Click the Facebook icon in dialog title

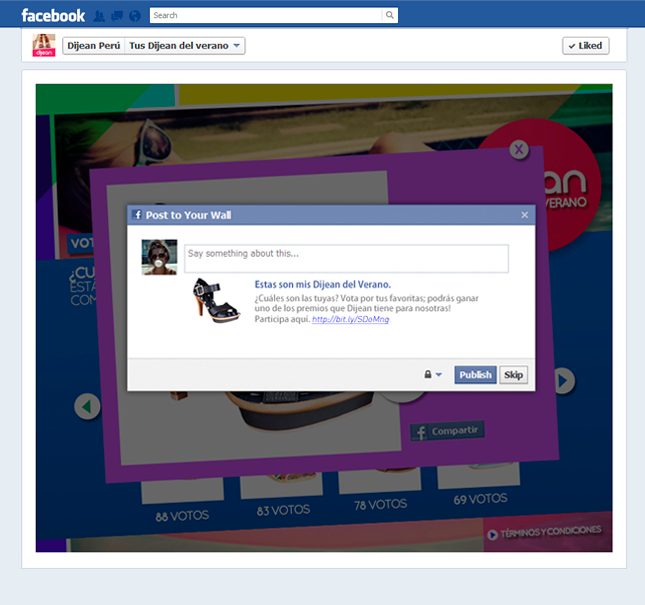tap(137, 215)
